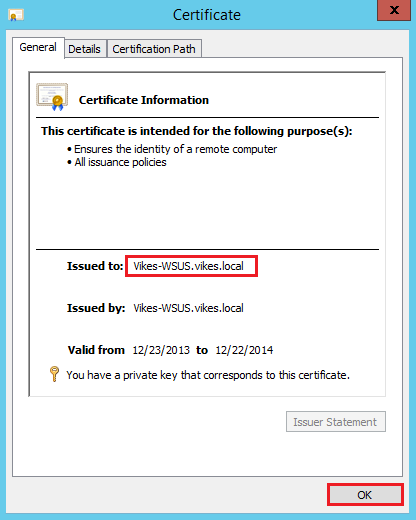The image size is (416, 520).
Task: Click the private key corresponds message
Action: pos(208,375)
